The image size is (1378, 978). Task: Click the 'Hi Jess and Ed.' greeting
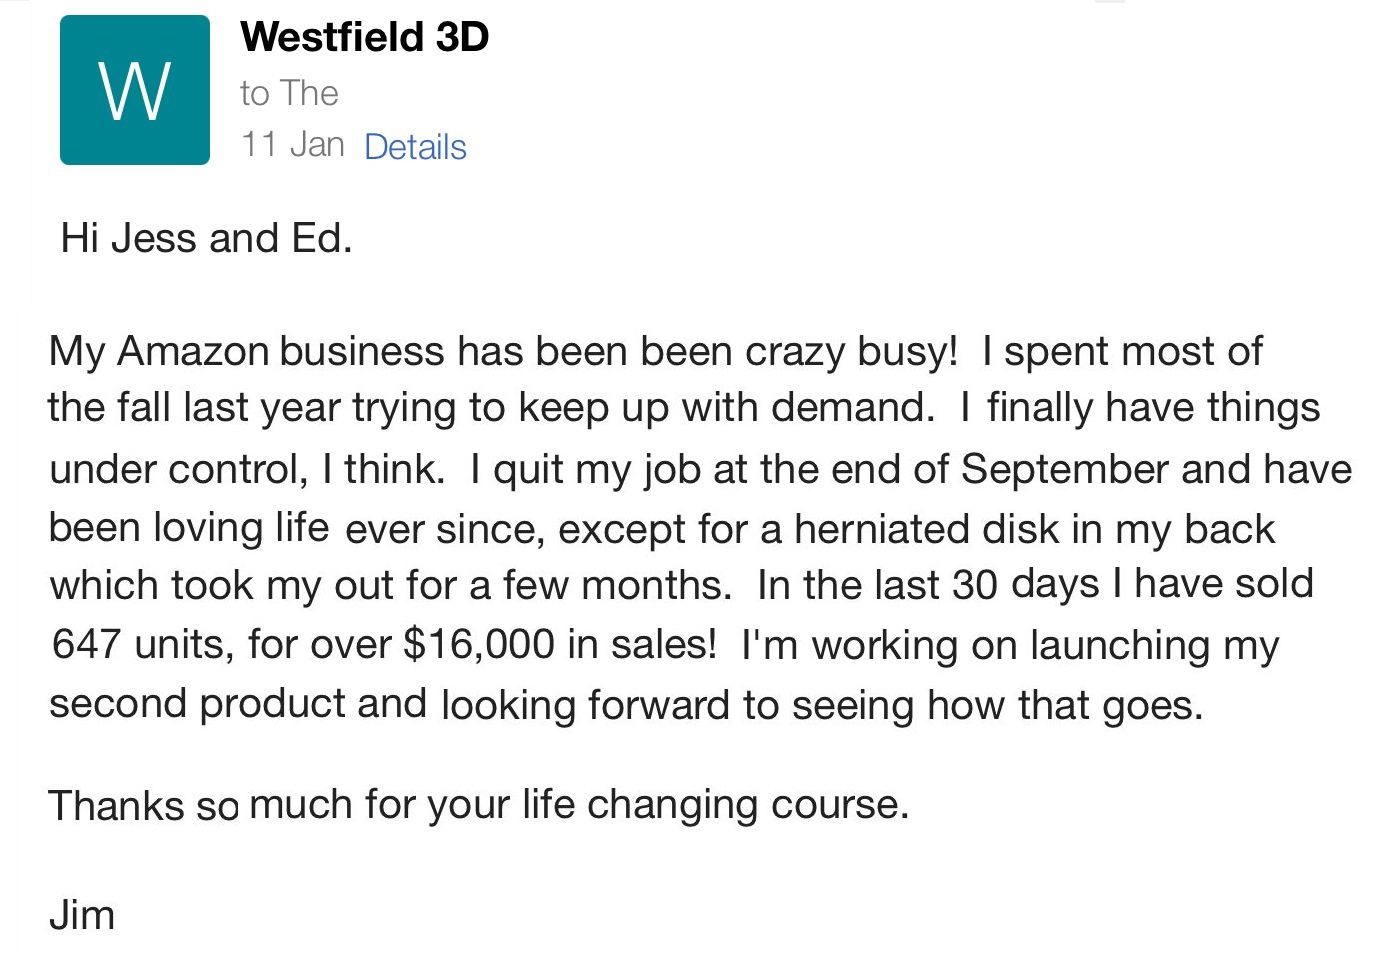[206, 238]
